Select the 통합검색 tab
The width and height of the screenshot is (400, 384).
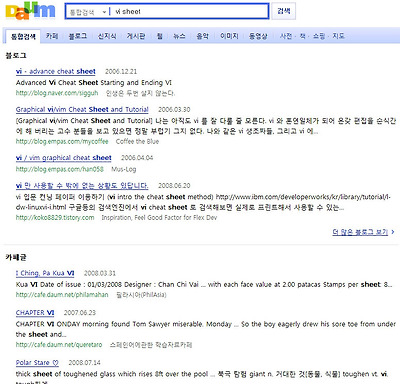click(x=23, y=37)
